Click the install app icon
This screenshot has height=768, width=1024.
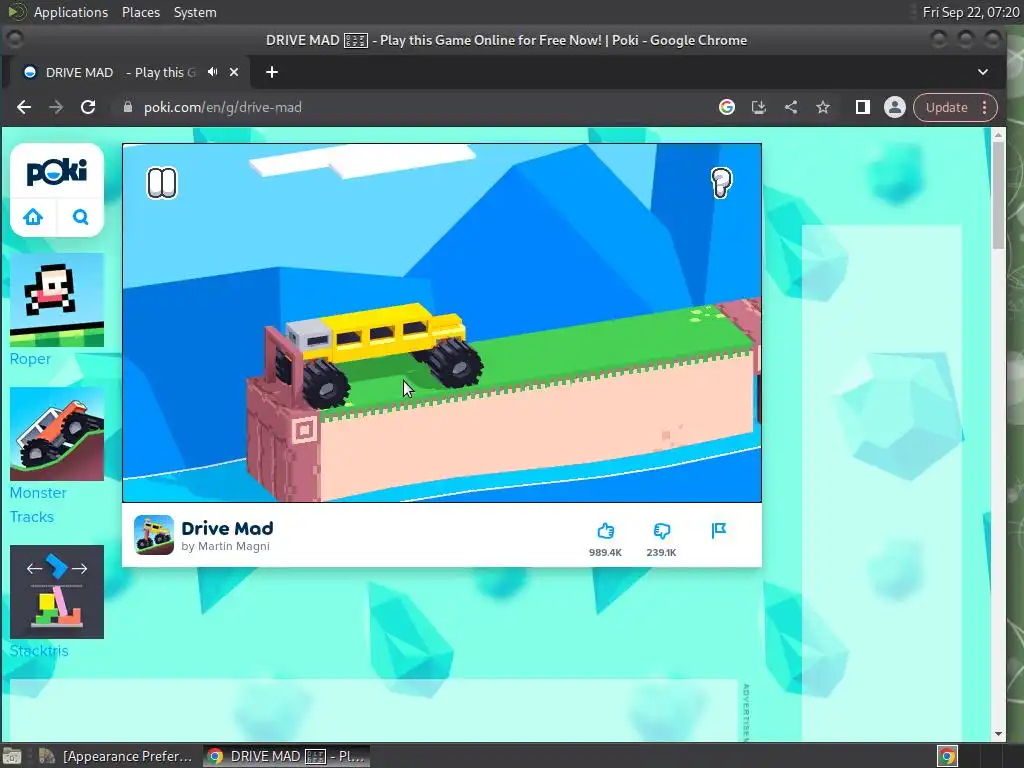coord(759,107)
